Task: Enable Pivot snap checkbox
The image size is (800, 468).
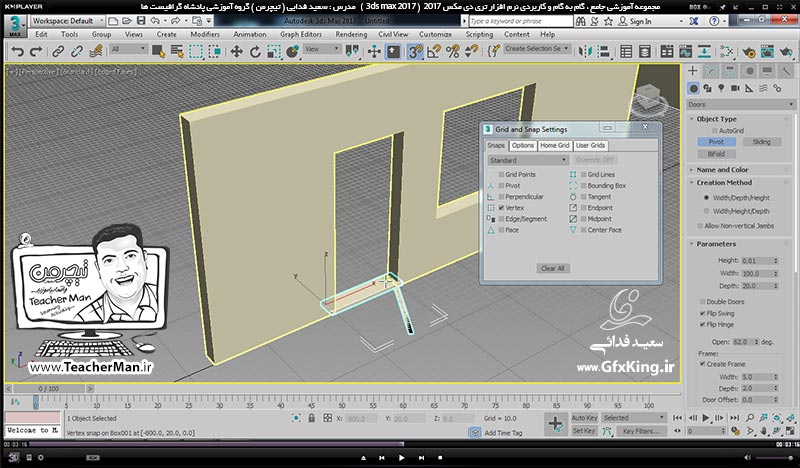Action: 502,186
